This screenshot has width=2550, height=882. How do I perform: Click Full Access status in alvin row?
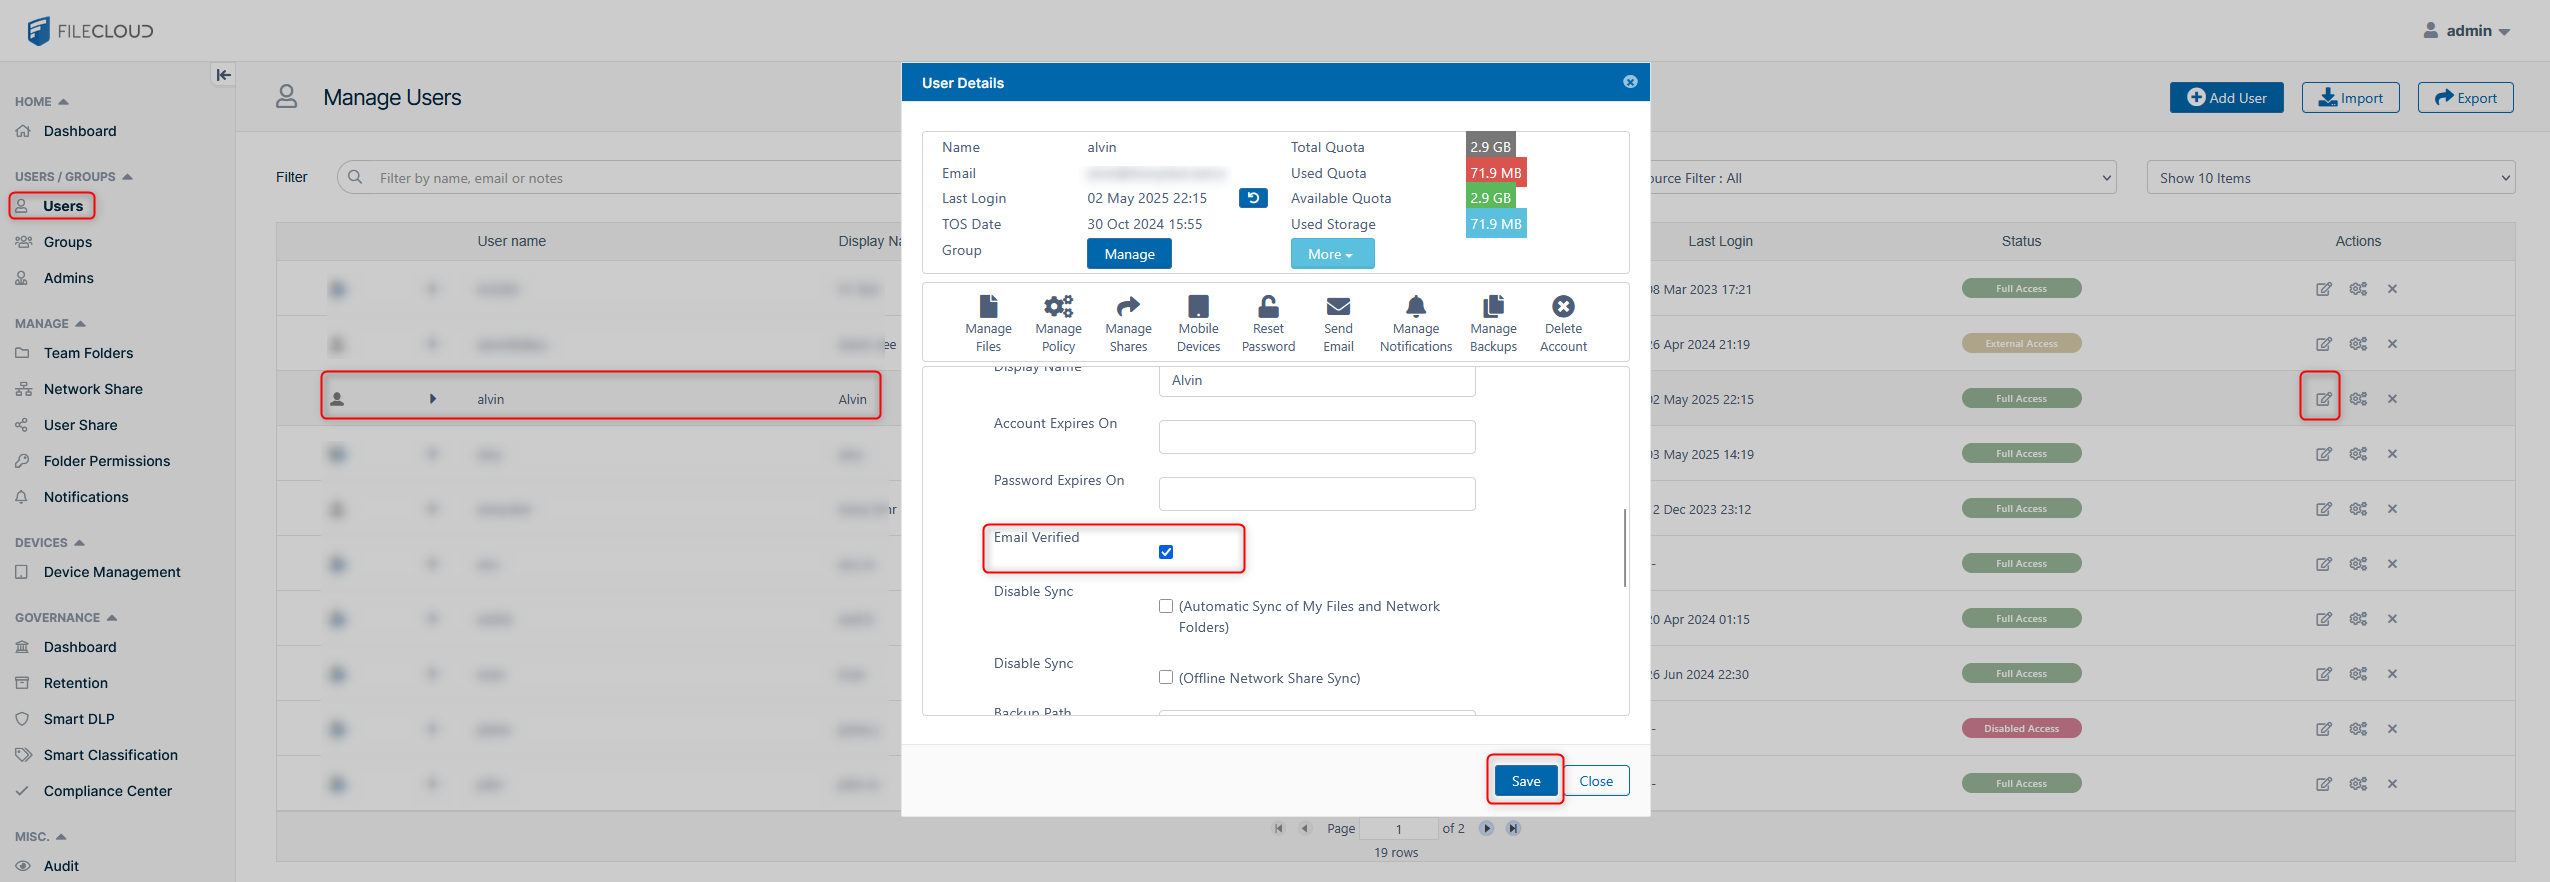pos(2021,398)
